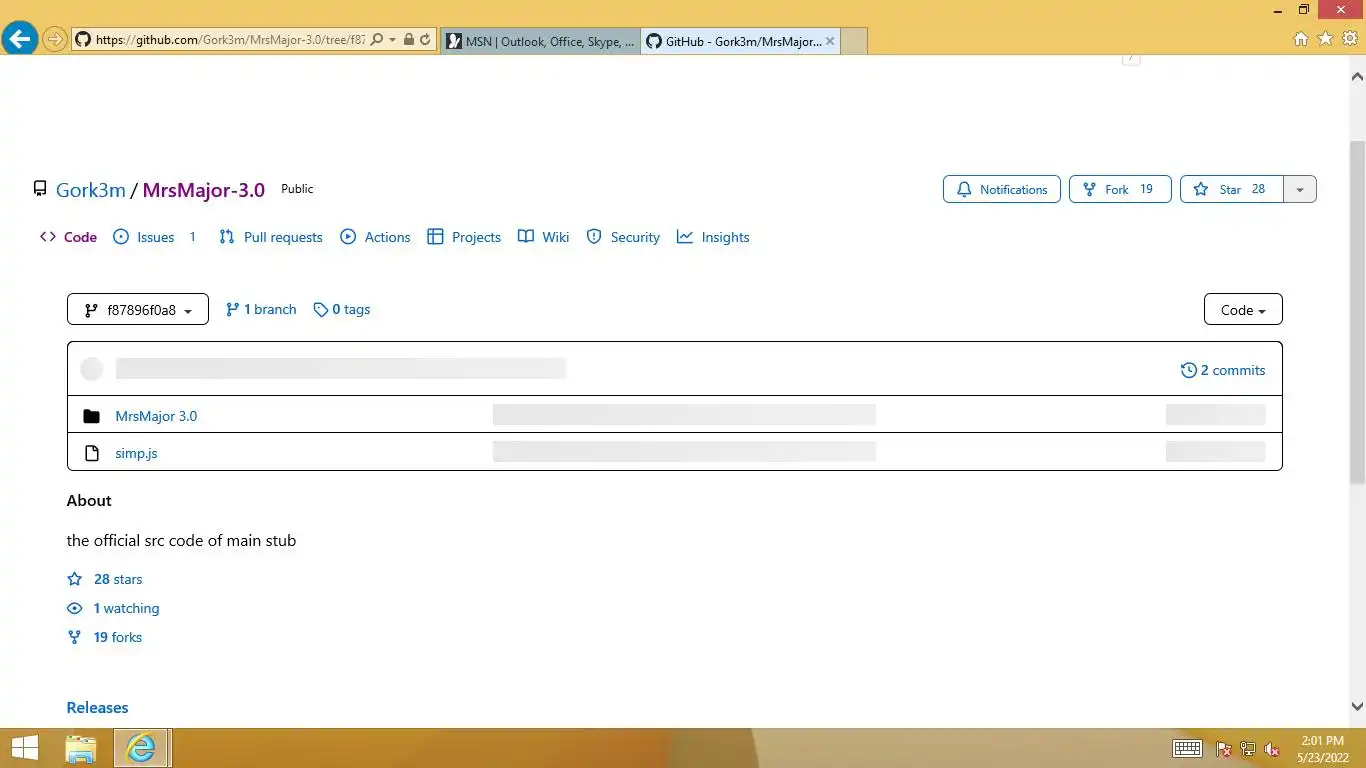
Task: Click the file icon beside simp.js
Action: pyautogui.click(x=92, y=453)
